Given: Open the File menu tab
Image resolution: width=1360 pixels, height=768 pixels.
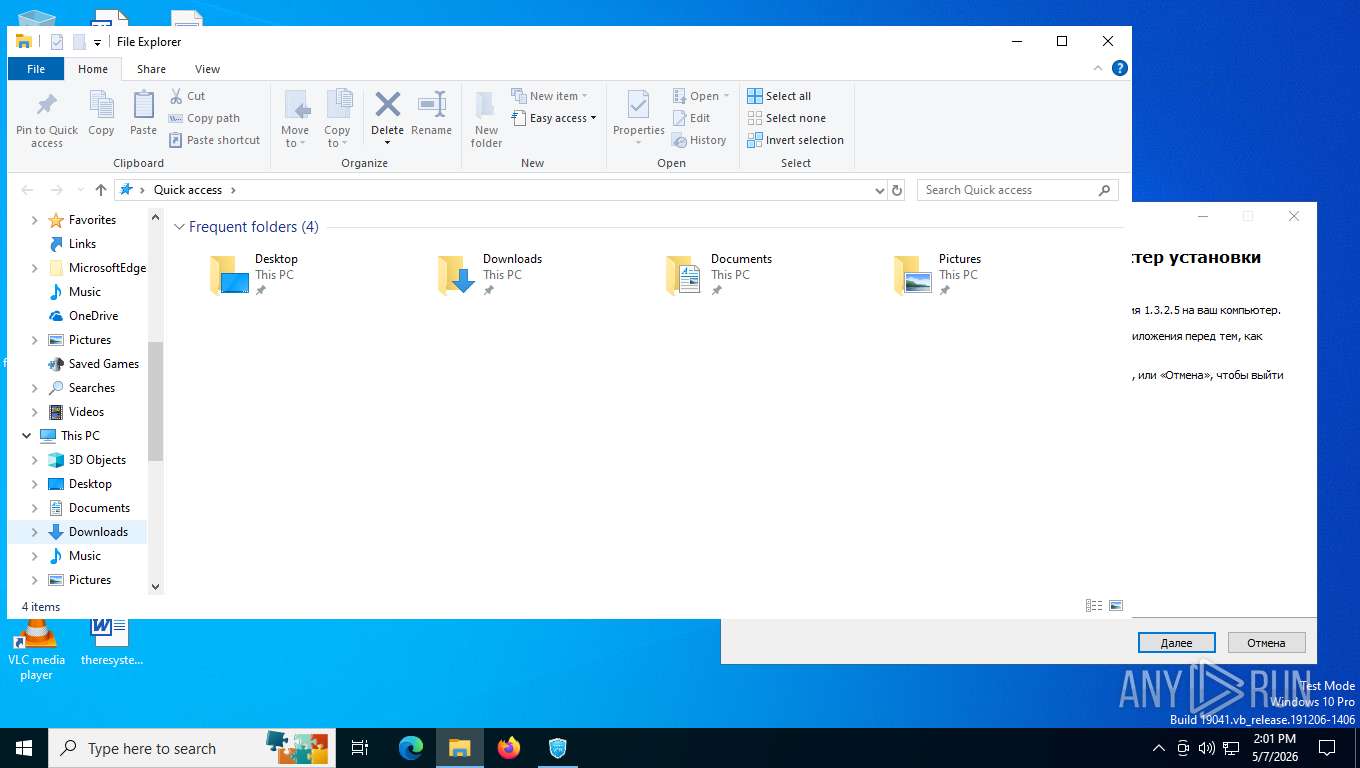Looking at the screenshot, I should click(36, 69).
